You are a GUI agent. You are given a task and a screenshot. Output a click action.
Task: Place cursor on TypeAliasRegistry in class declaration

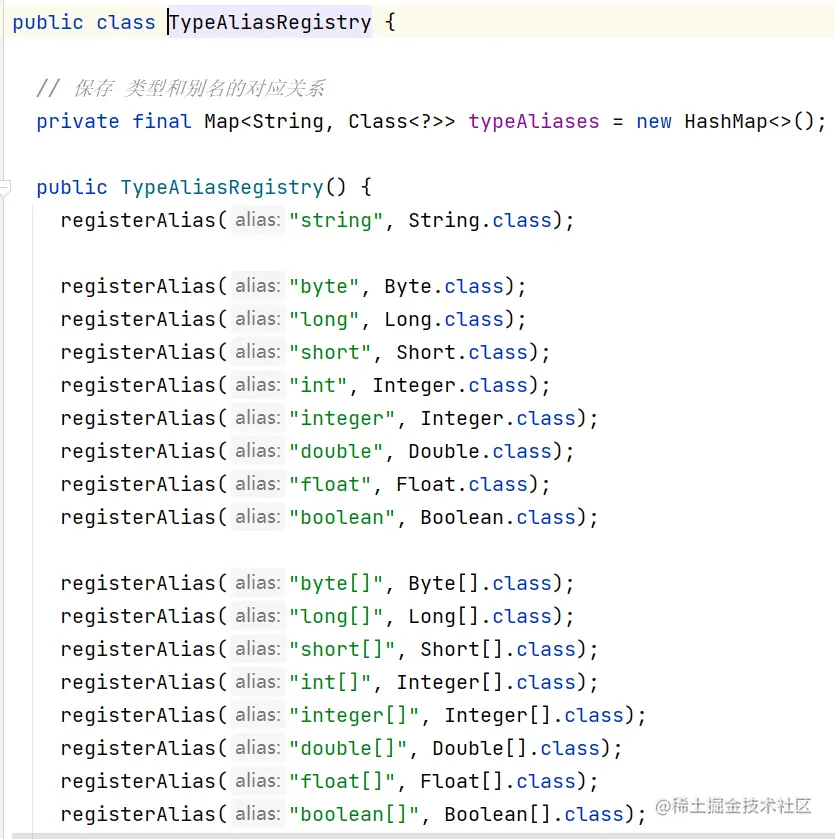[270, 22]
